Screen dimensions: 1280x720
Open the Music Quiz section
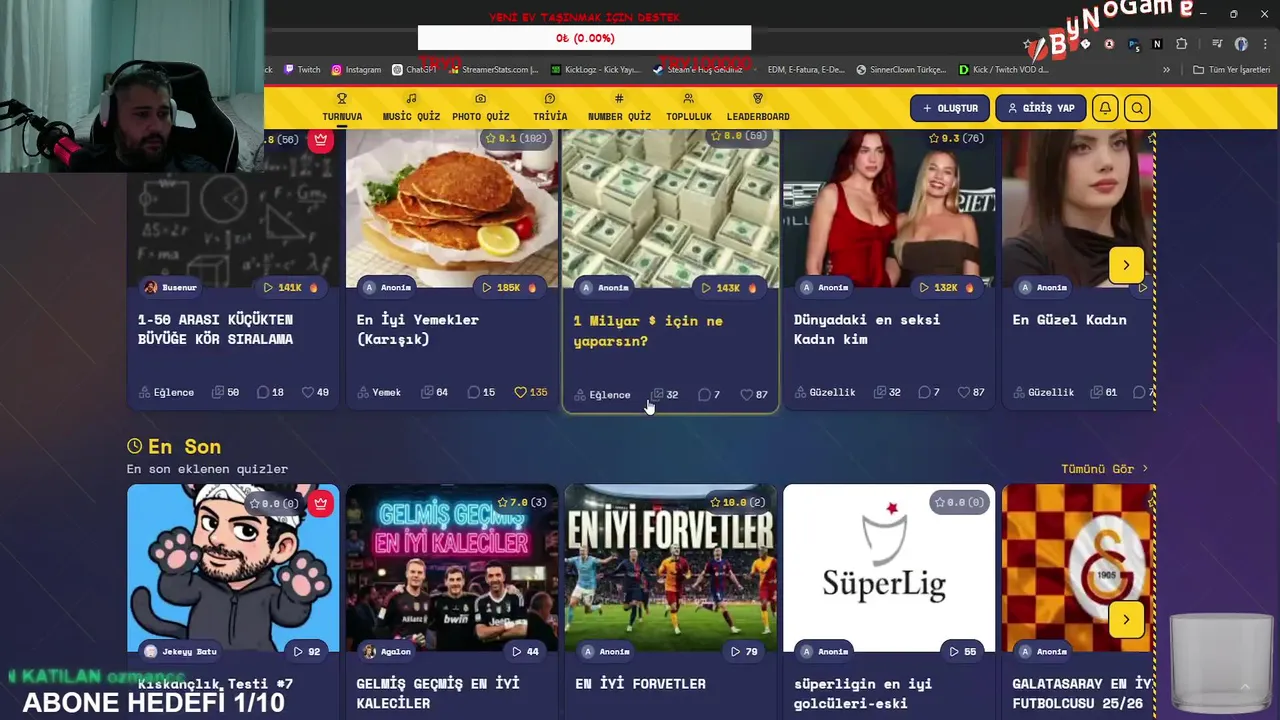pos(411,108)
